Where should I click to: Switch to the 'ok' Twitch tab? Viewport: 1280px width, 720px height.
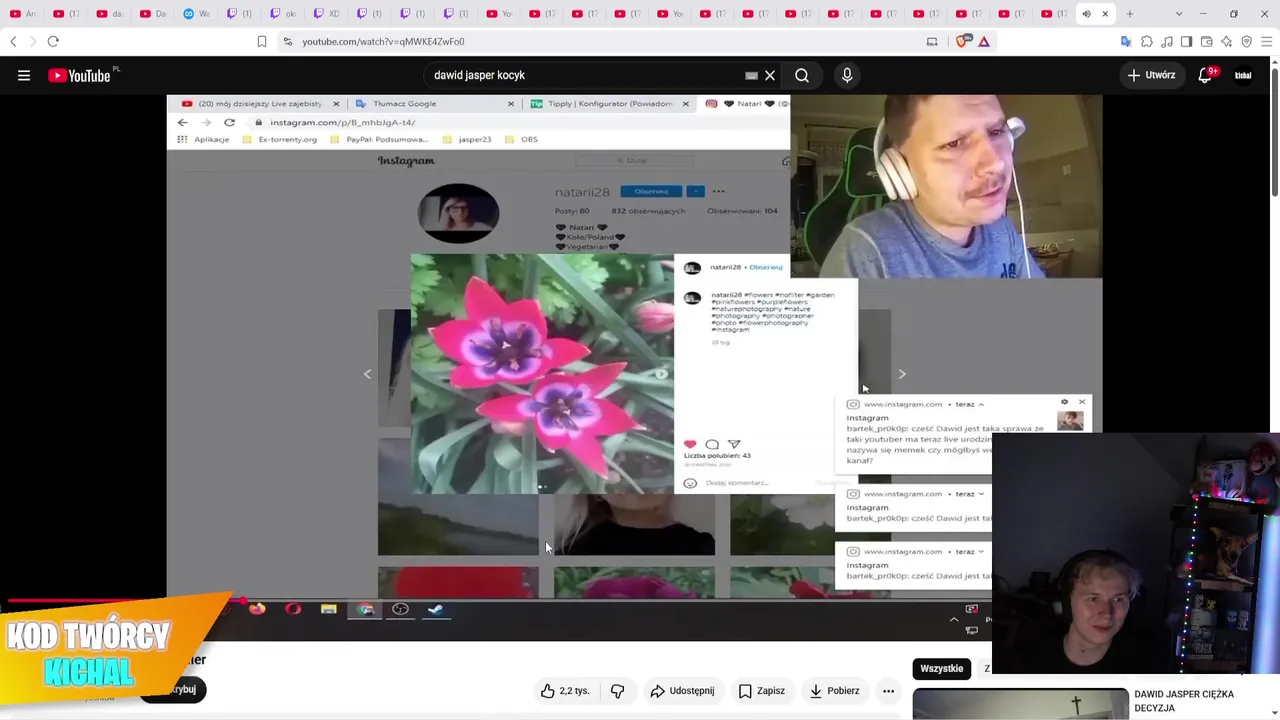click(282, 14)
